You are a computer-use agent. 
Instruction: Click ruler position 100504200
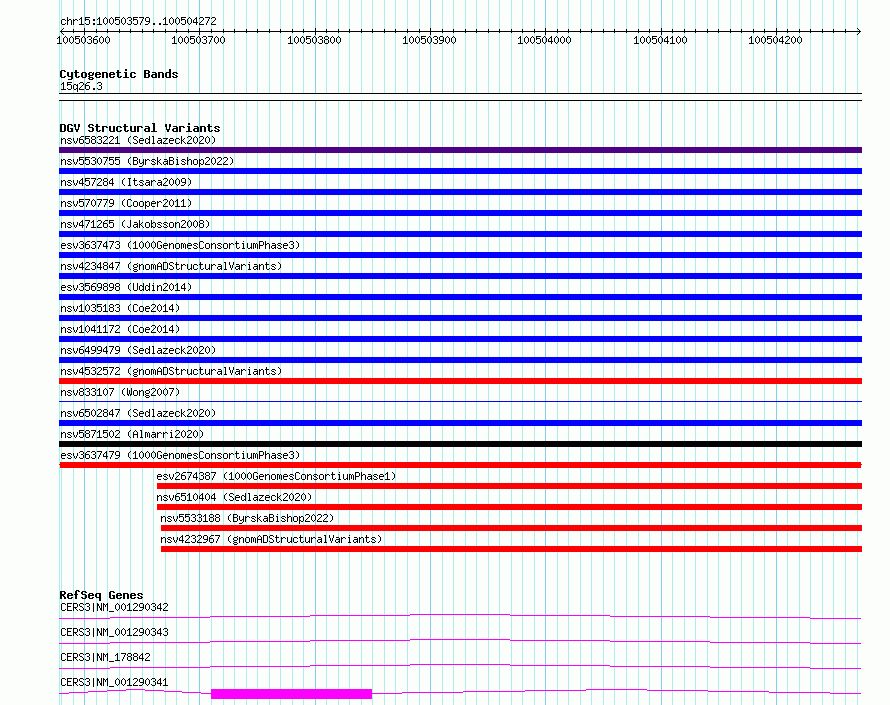tap(775, 40)
